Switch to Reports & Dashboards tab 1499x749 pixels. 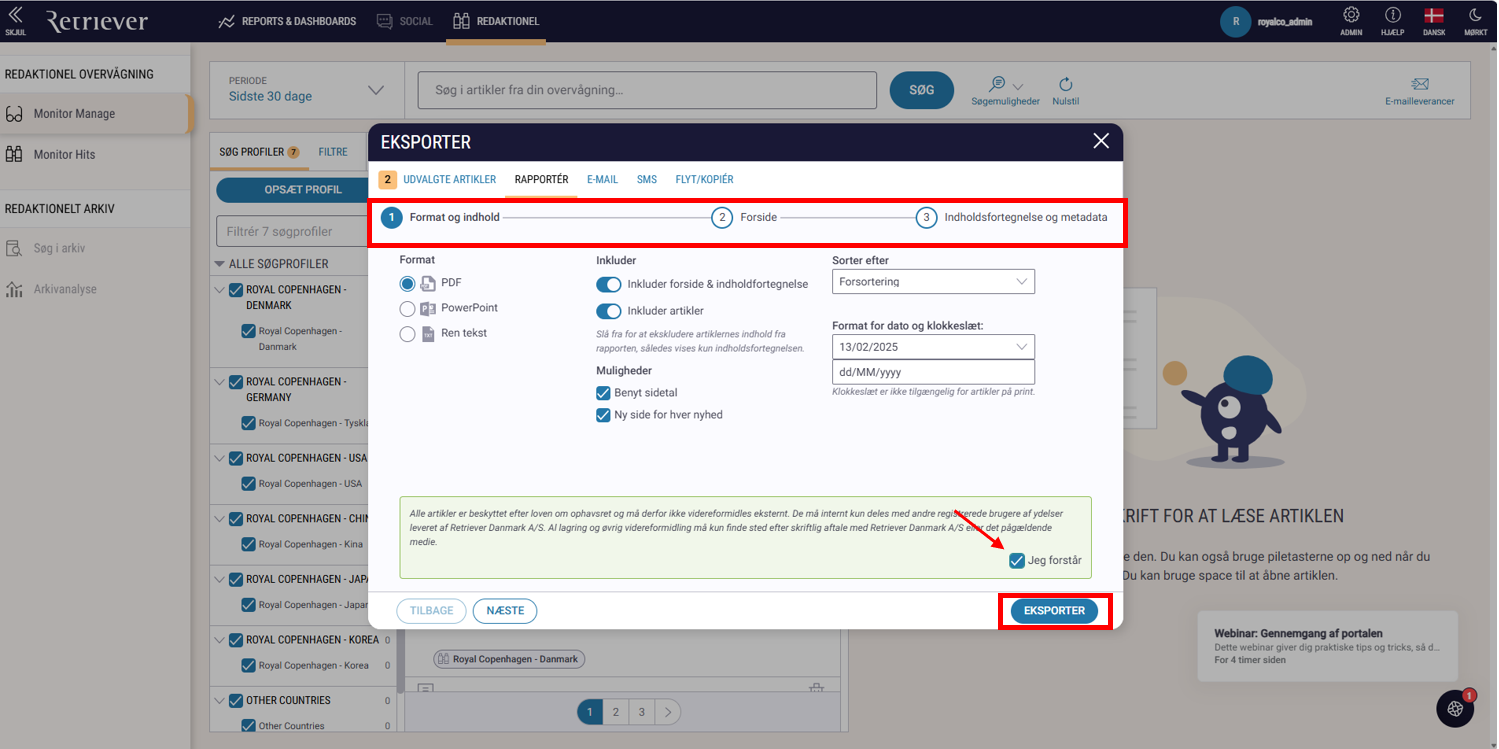pos(287,21)
